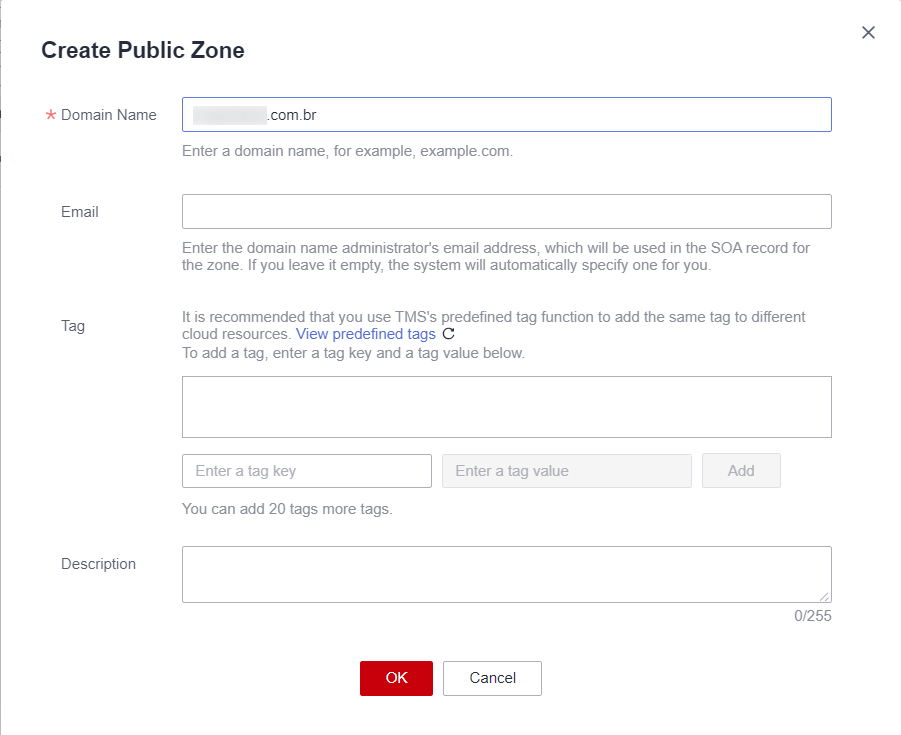Image resolution: width=901 pixels, height=735 pixels.
Task: Click the Tag field label
Action: [73, 326]
